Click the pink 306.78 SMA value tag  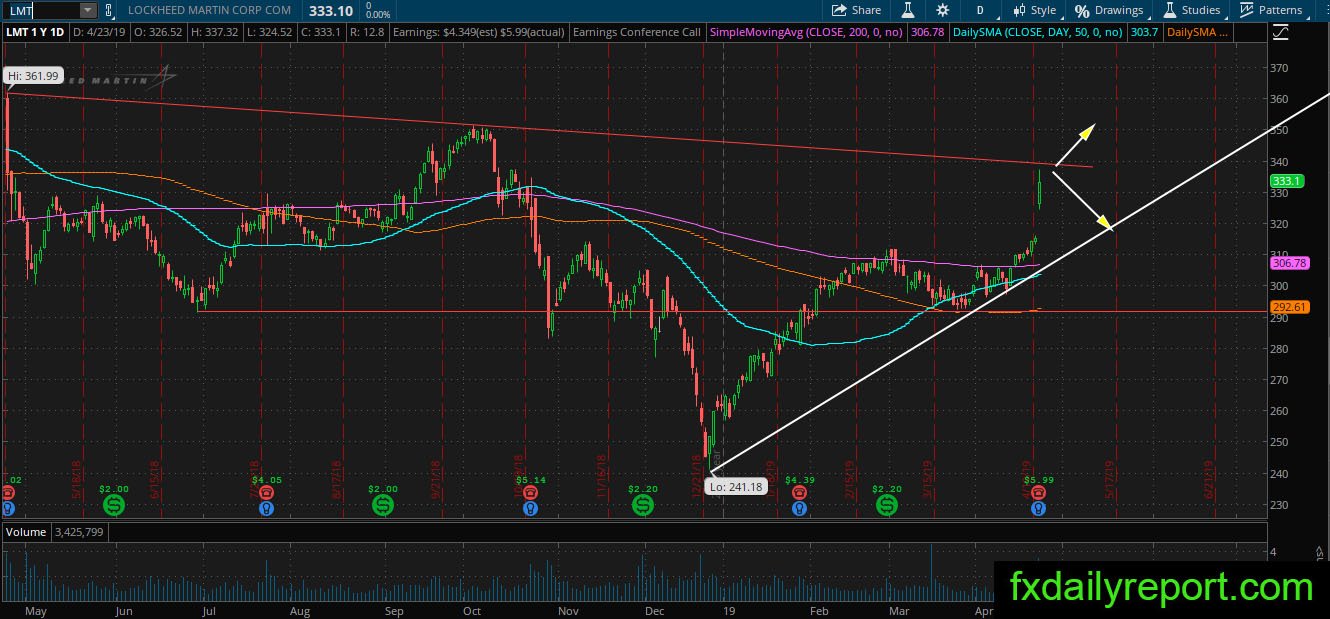tap(1289, 263)
